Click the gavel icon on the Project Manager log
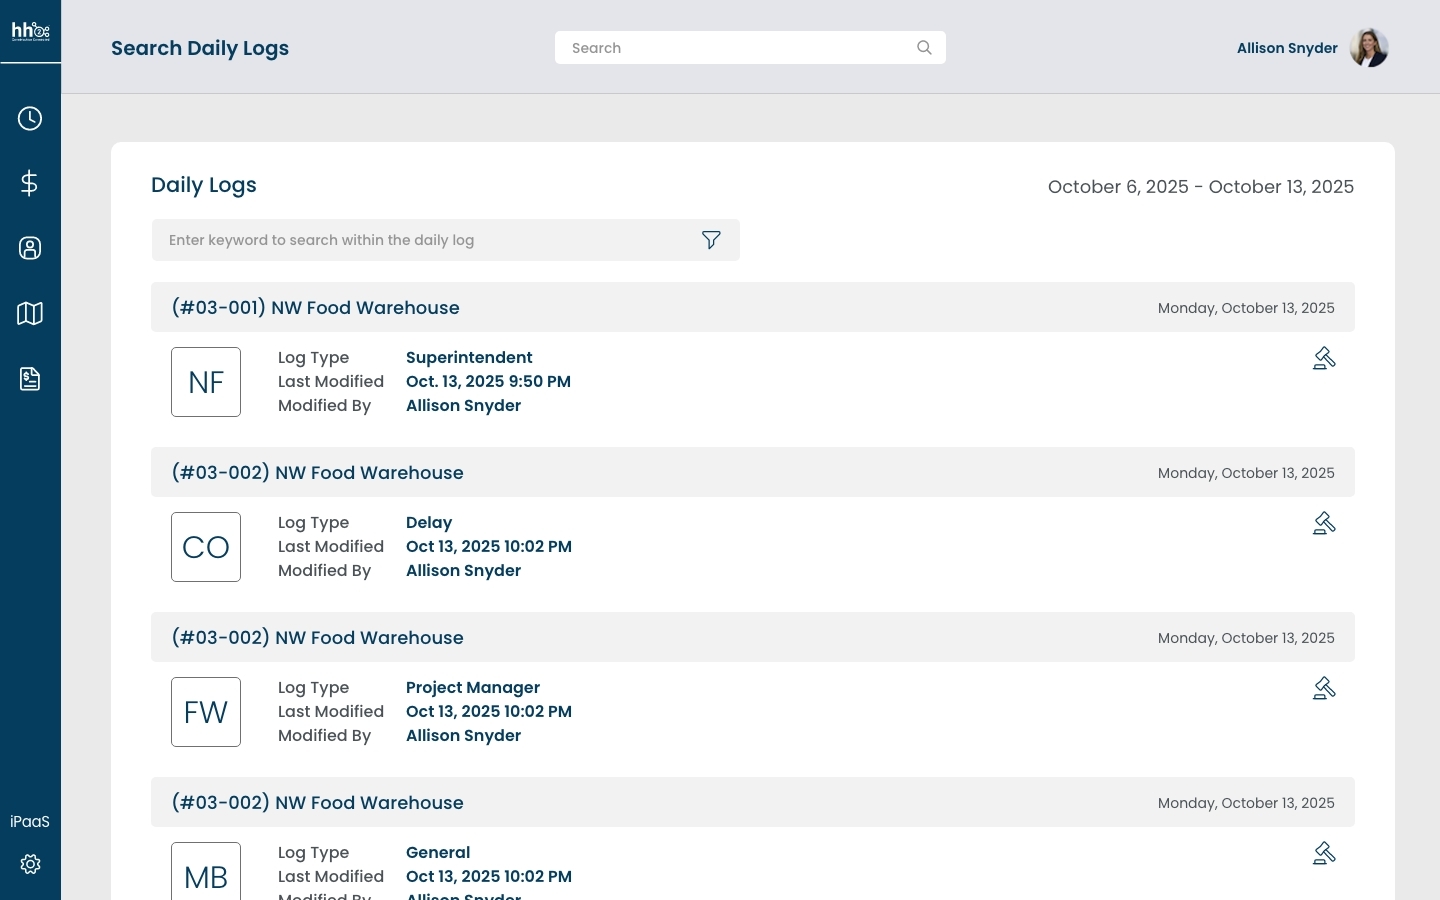 pos(1324,688)
